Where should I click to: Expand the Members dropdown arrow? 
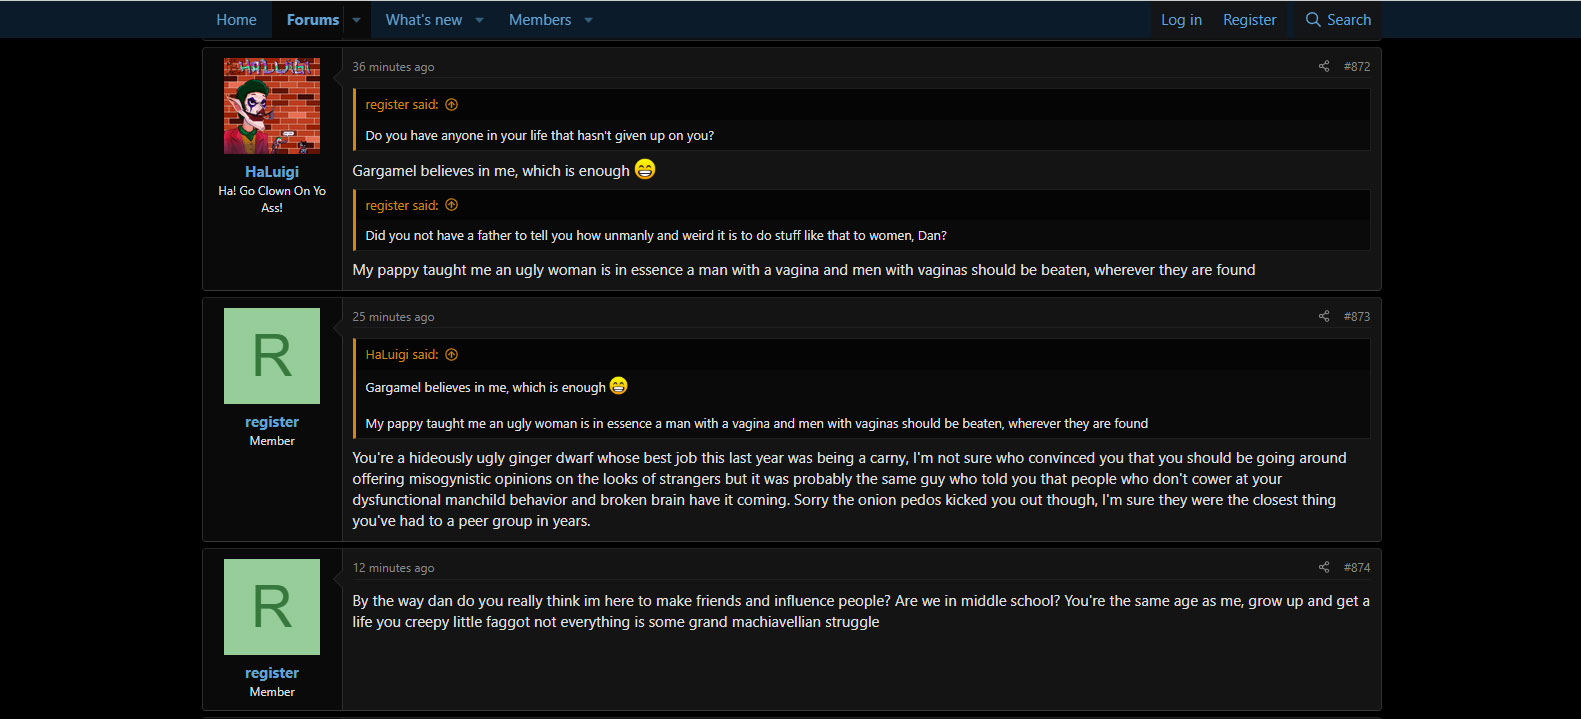589,20
